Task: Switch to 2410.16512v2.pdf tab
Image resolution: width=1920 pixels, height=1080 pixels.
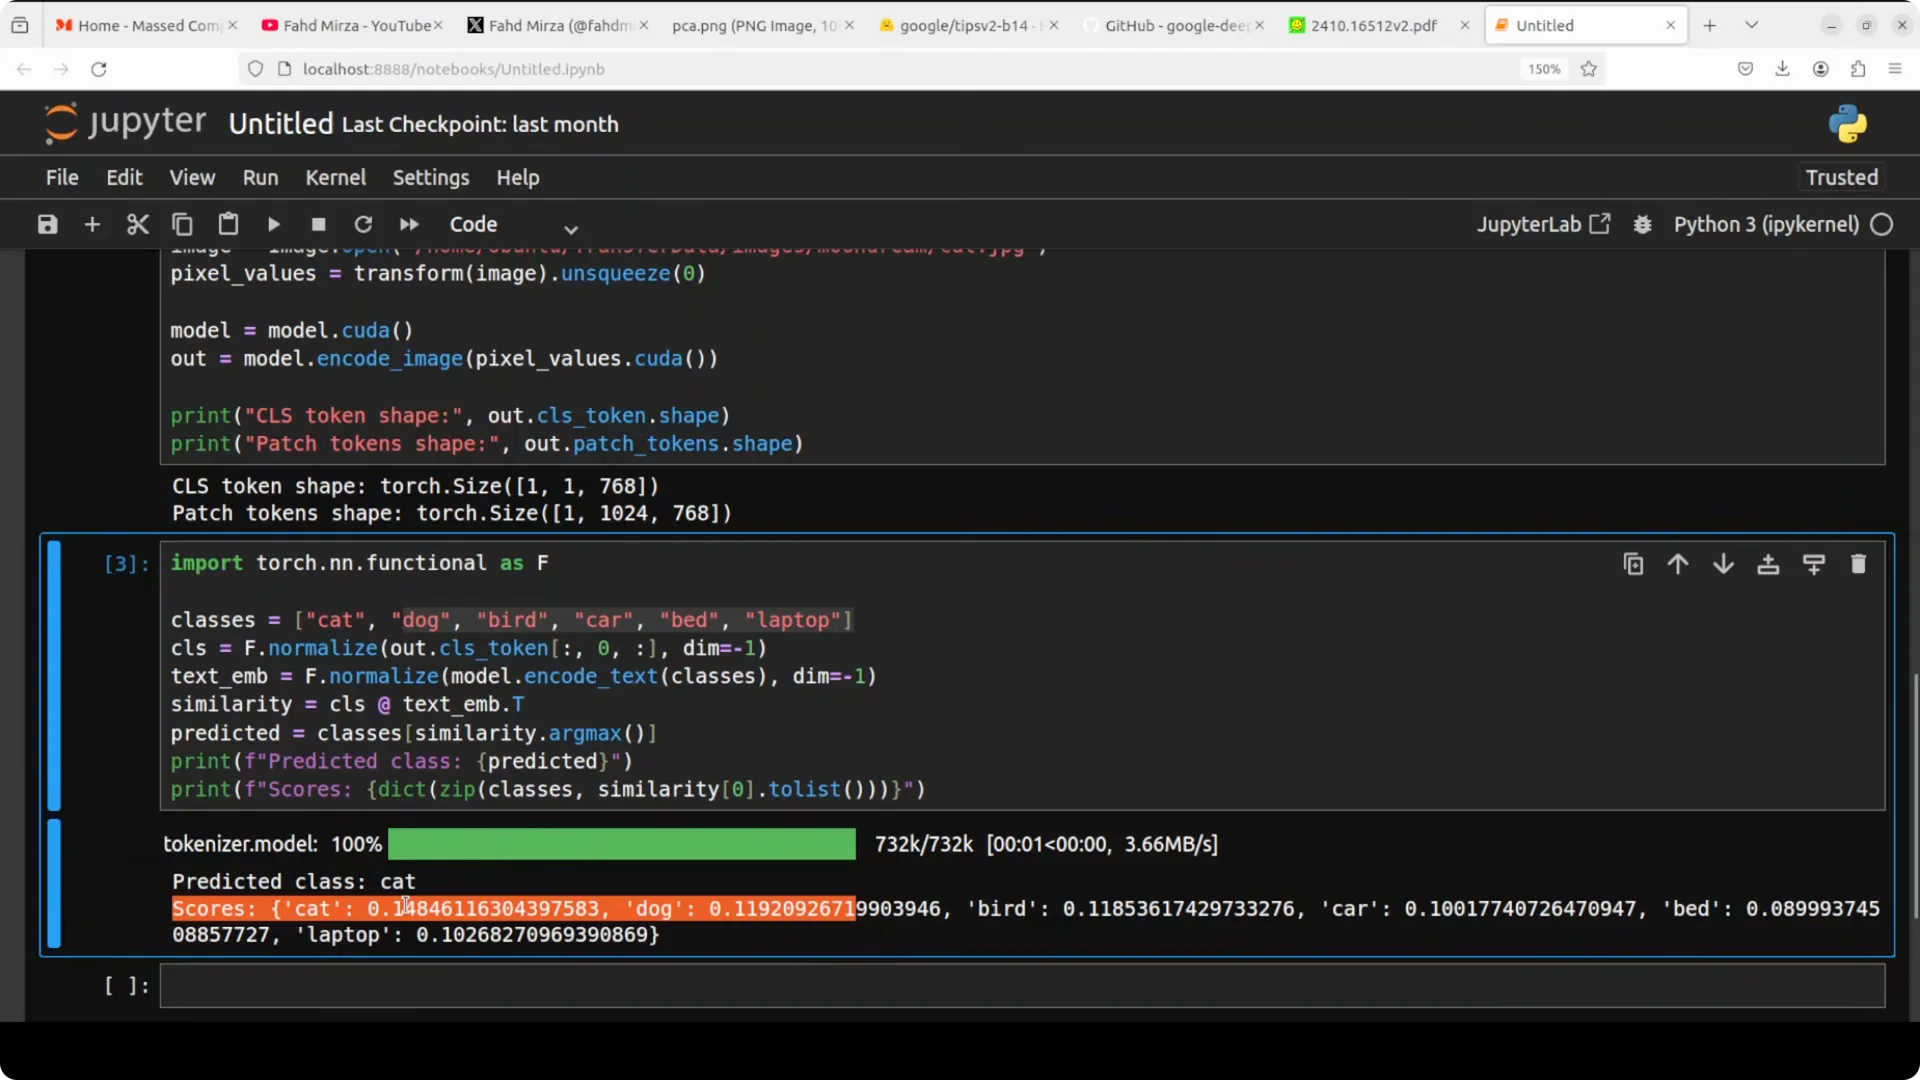Action: (x=1380, y=25)
